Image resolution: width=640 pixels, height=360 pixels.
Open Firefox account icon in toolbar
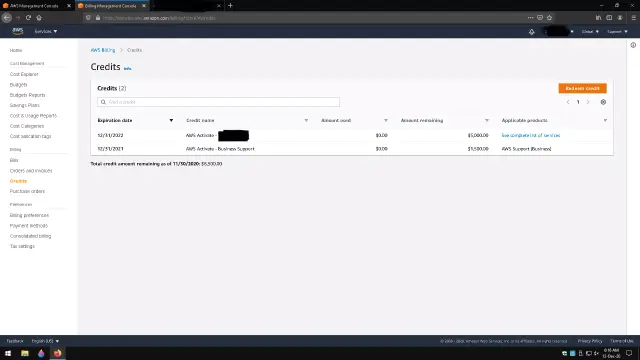click(x=620, y=18)
